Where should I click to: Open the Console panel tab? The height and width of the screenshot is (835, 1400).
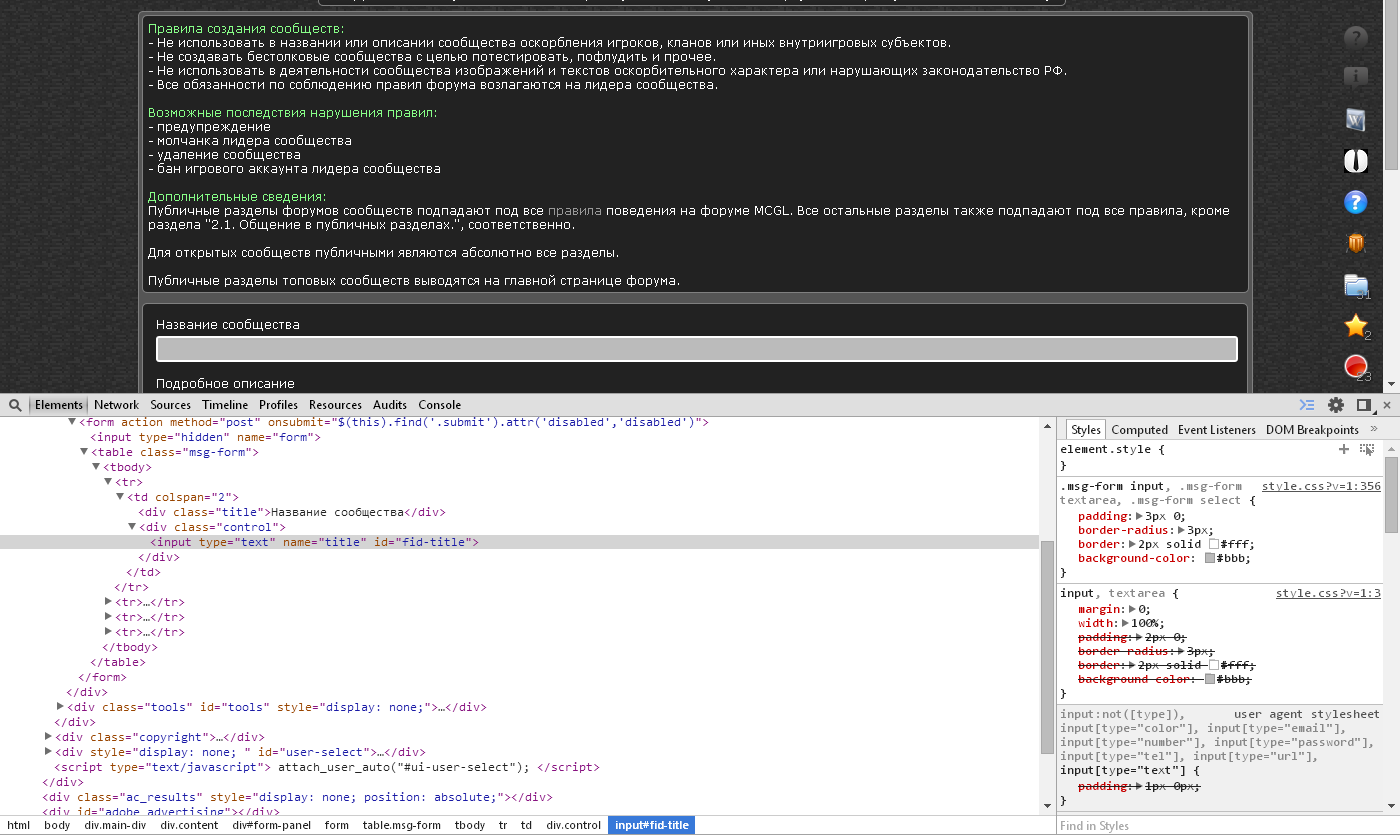coord(439,405)
